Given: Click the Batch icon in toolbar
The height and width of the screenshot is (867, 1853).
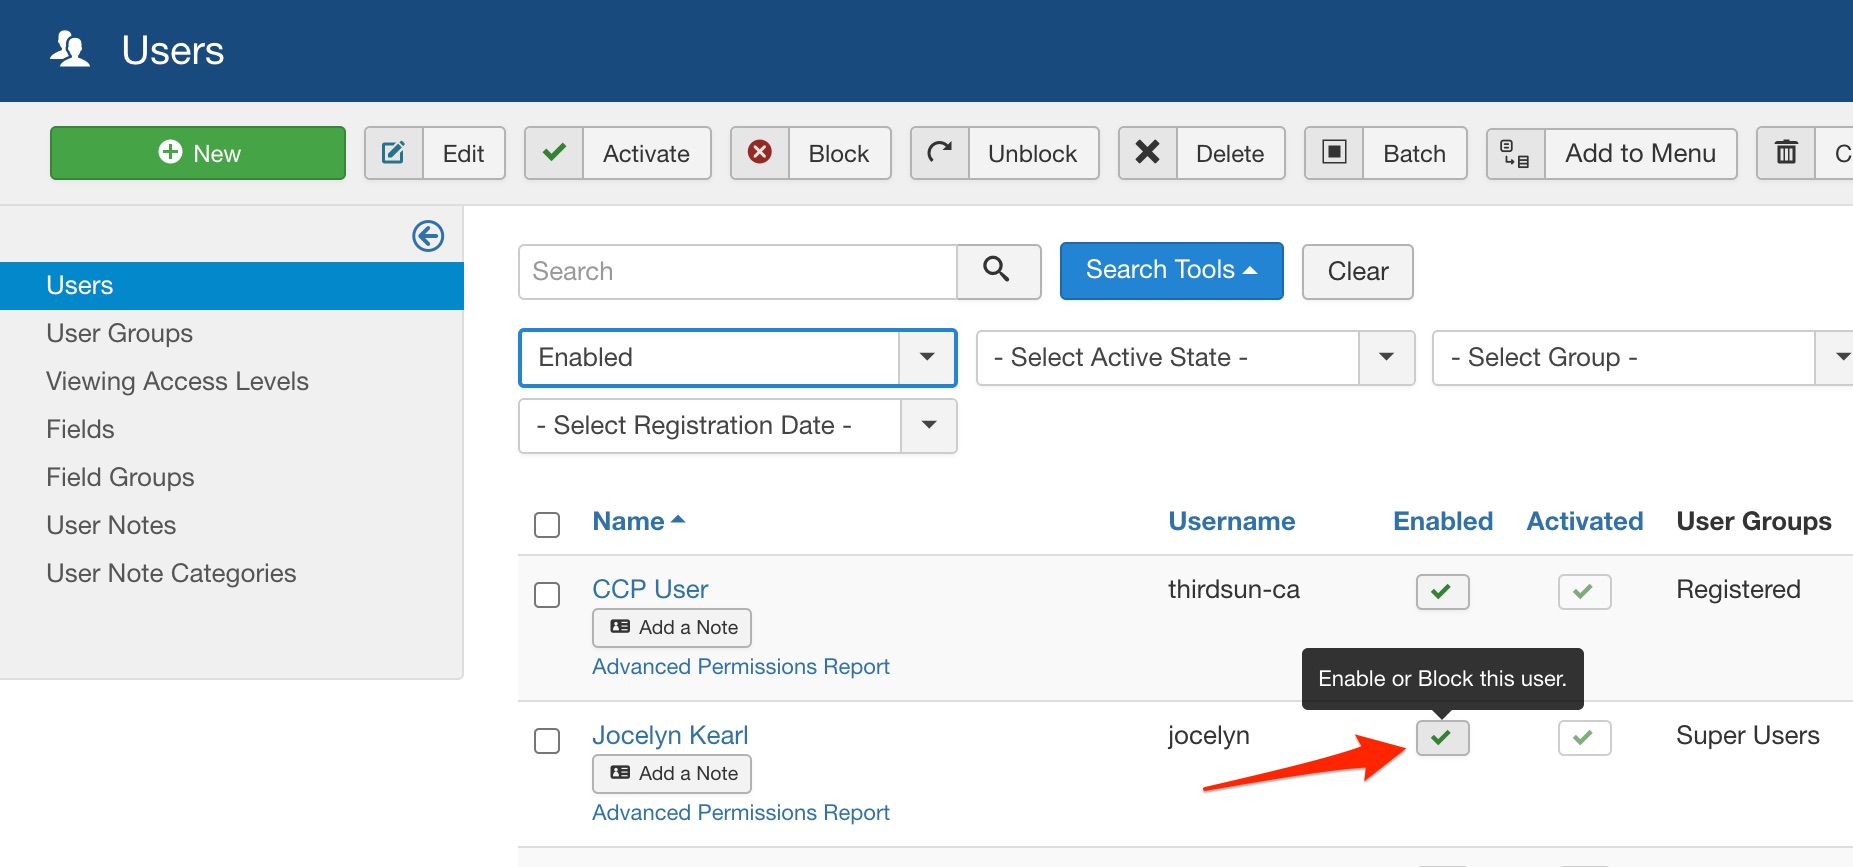Looking at the screenshot, I should [1334, 153].
